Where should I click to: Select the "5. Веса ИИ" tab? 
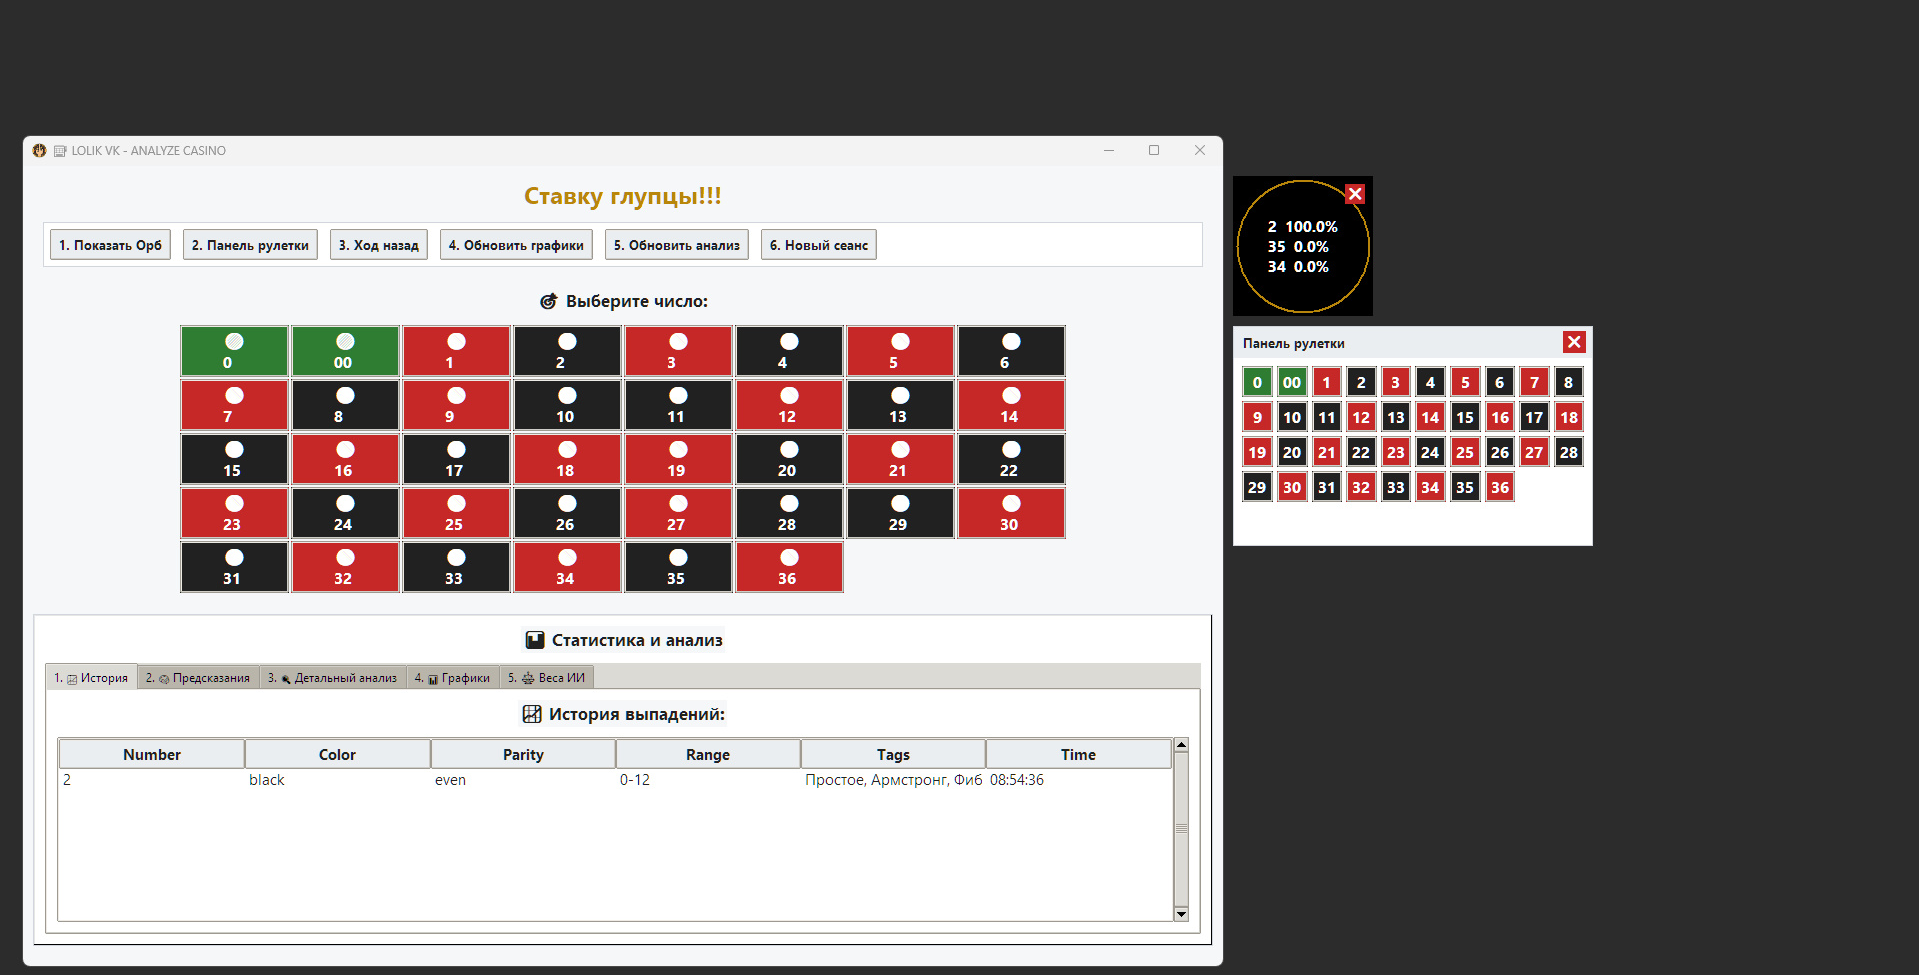click(547, 678)
